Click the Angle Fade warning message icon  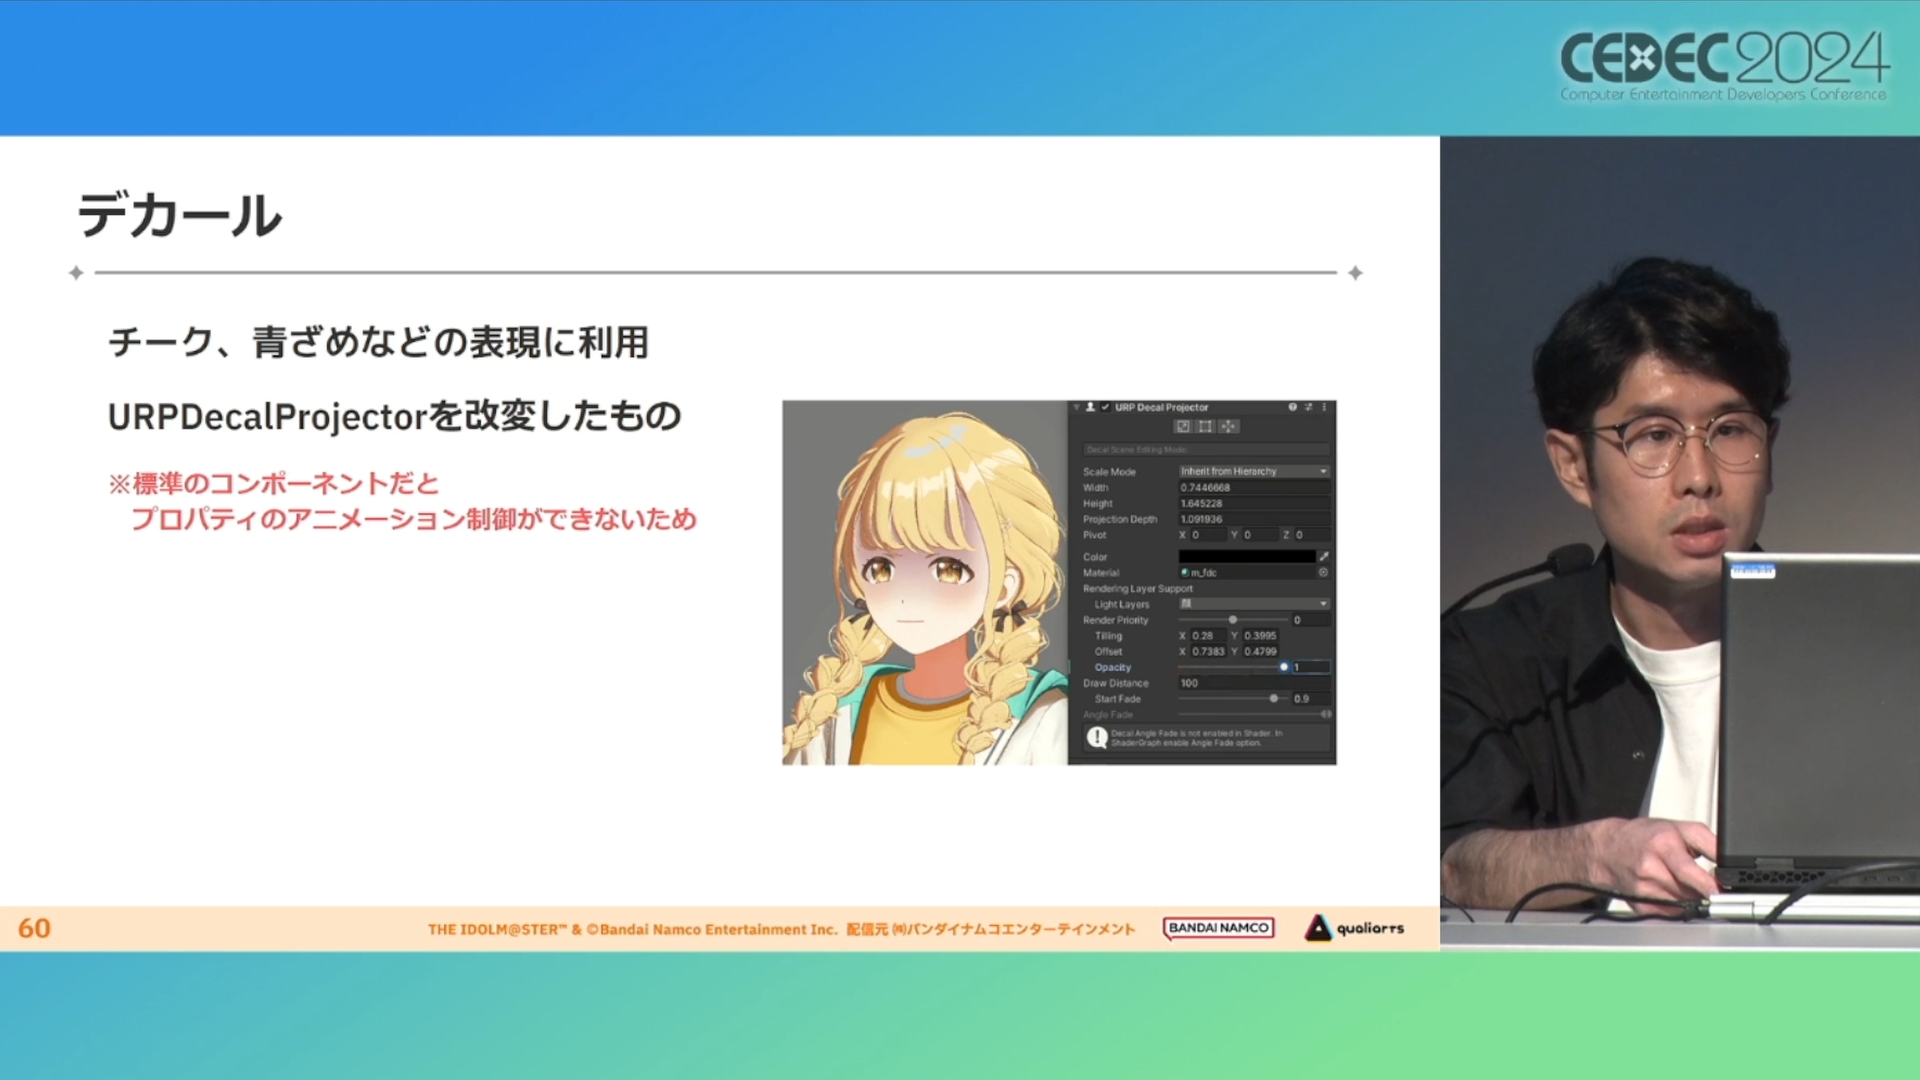[1097, 738]
